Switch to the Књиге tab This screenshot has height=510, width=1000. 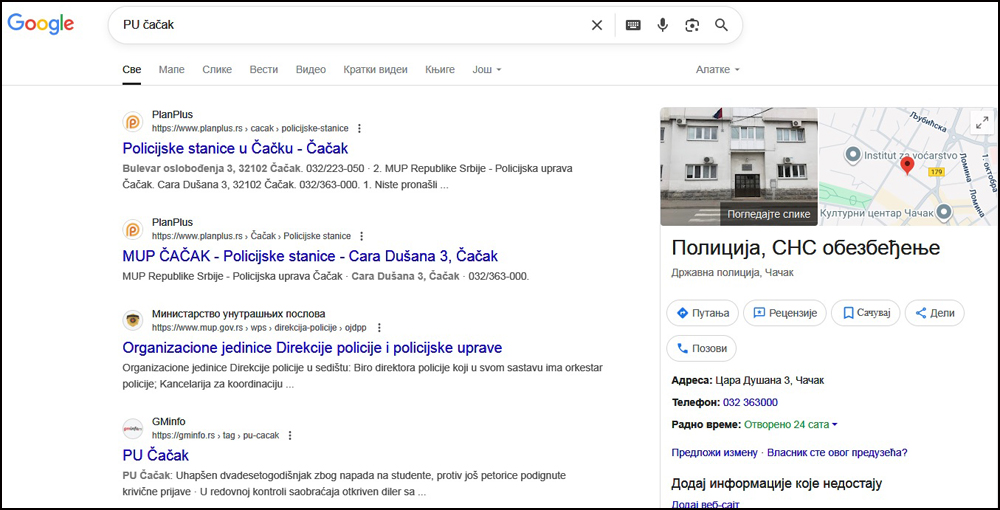pos(440,69)
